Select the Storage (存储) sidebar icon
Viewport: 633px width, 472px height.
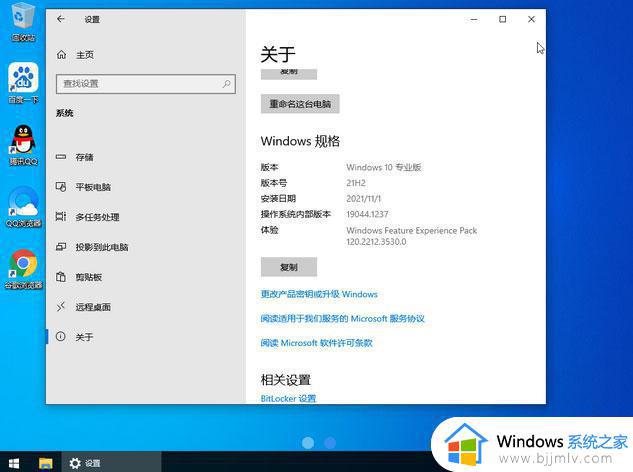click(x=61, y=157)
